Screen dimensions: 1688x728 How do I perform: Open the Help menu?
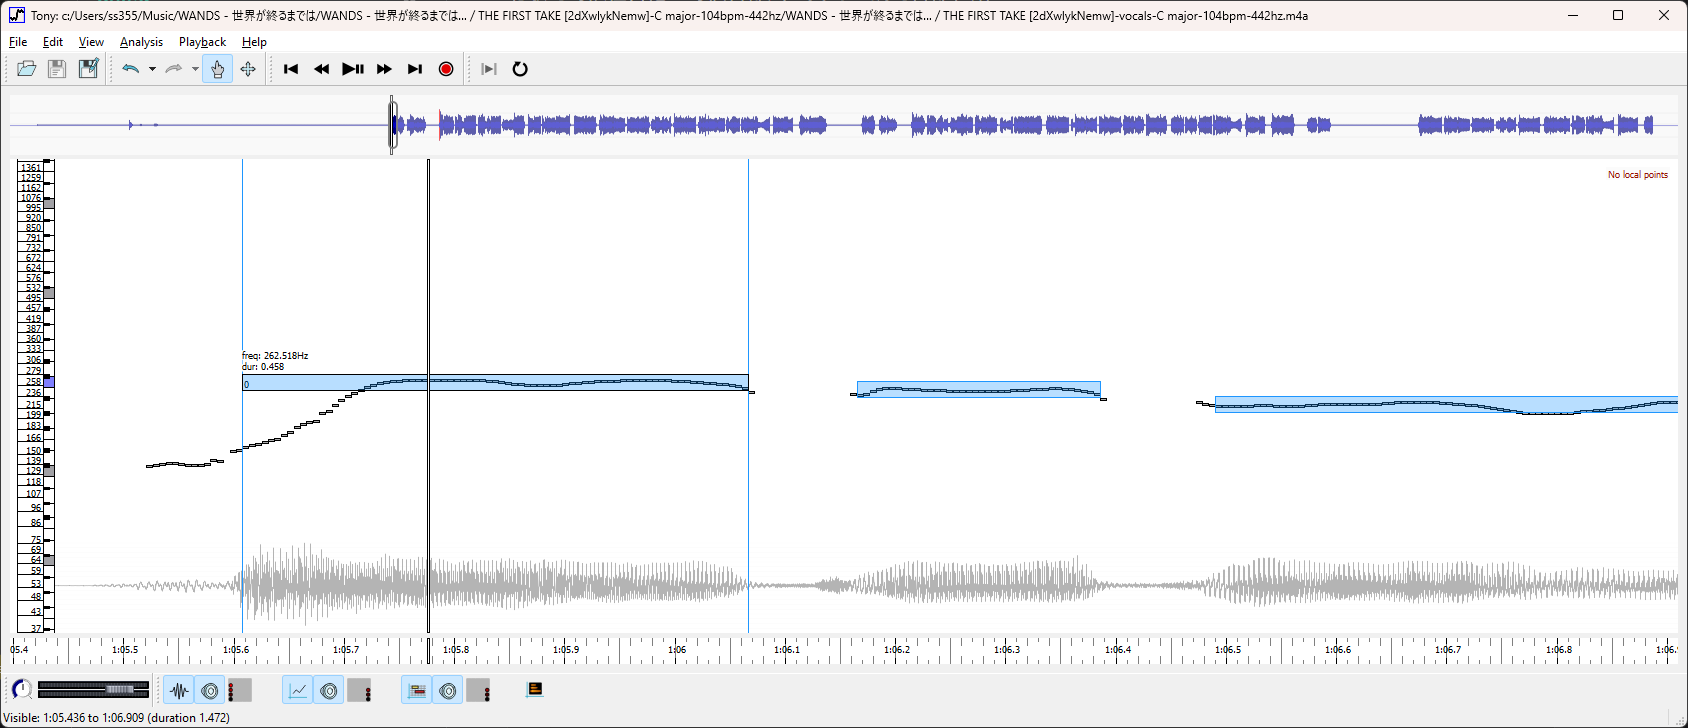pyautogui.click(x=254, y=42)
